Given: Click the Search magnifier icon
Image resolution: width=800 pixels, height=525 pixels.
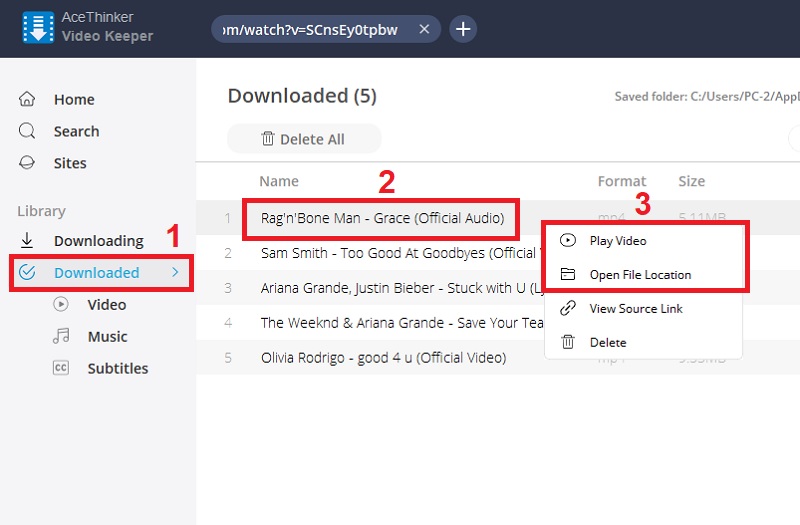Looking at the screenshot, I should 27,131.
